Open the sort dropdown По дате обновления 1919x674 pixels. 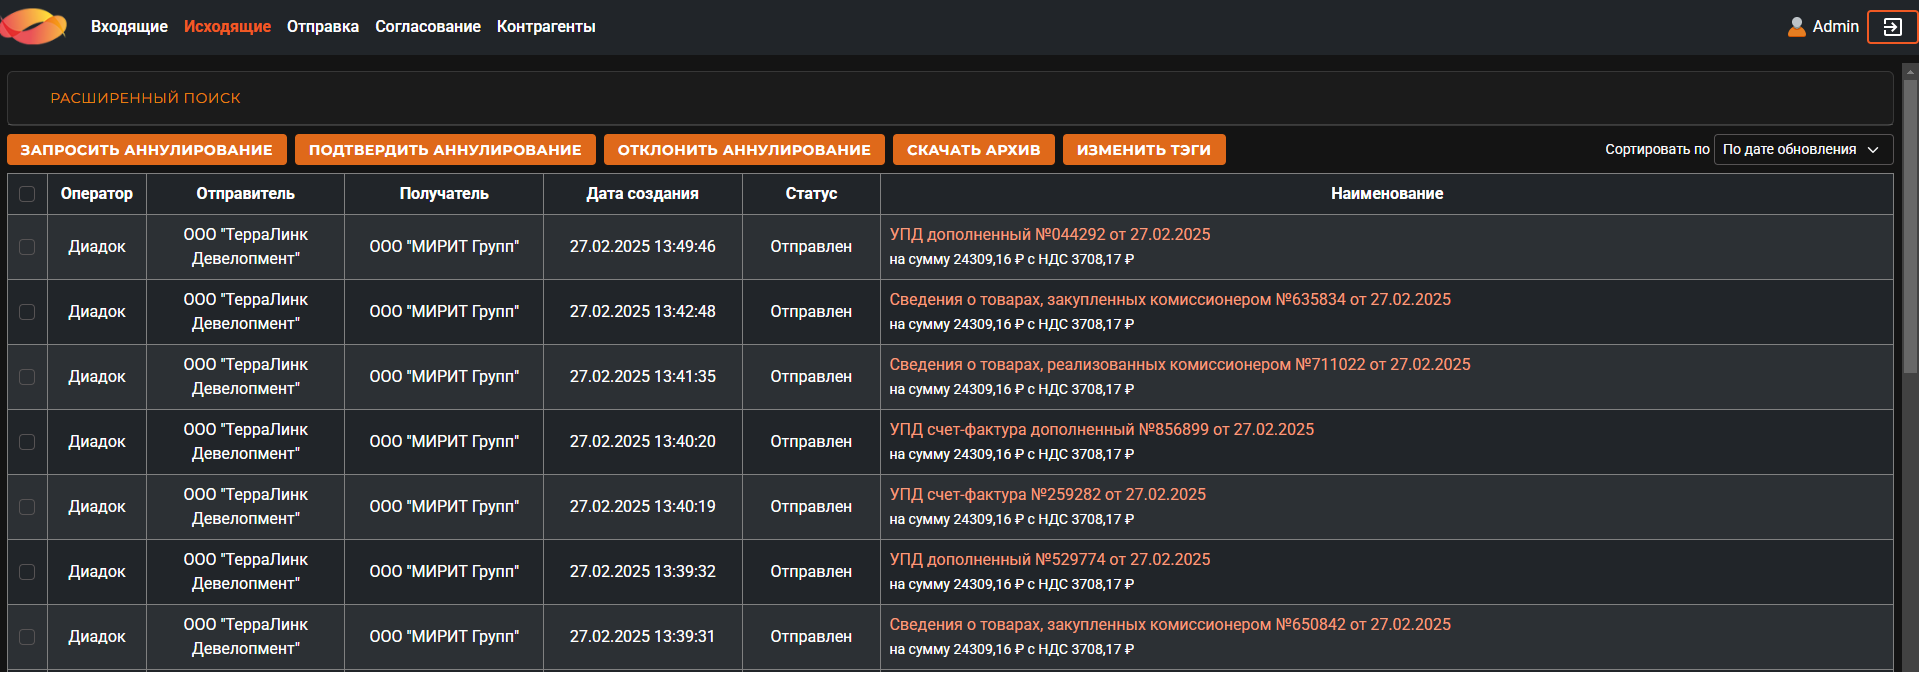(1803, 149)
